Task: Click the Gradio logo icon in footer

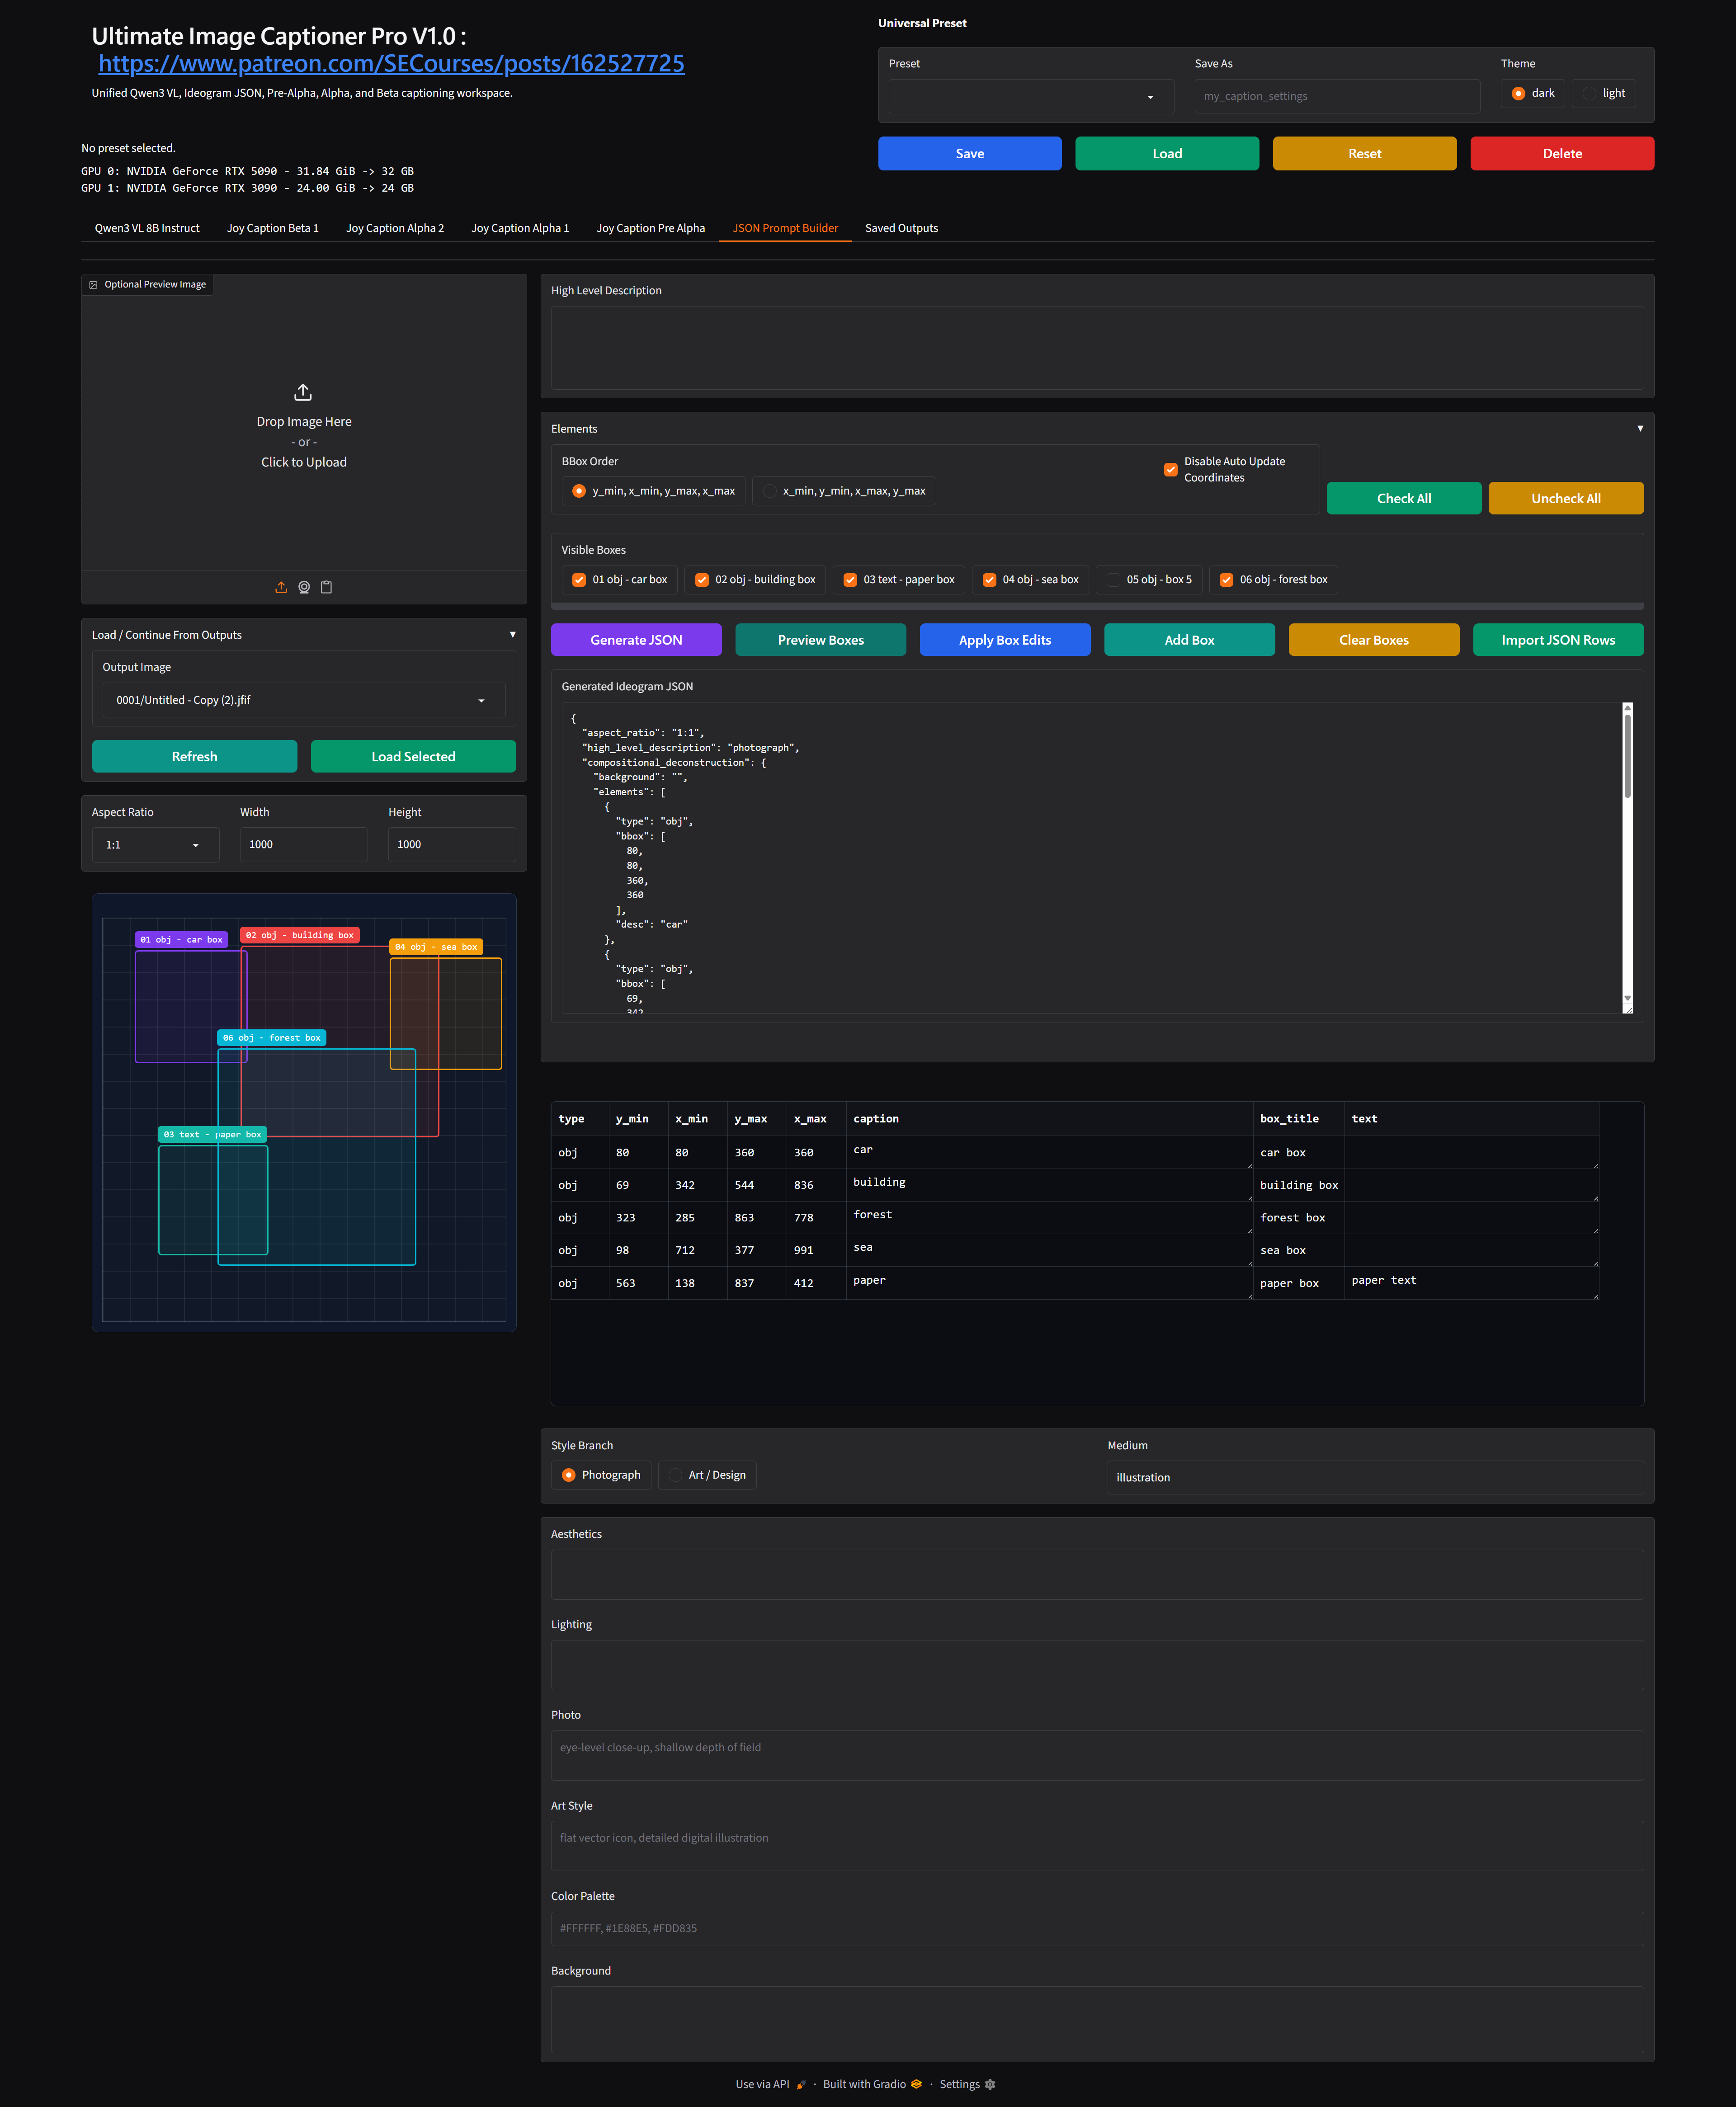Action: coord(916,2084)
